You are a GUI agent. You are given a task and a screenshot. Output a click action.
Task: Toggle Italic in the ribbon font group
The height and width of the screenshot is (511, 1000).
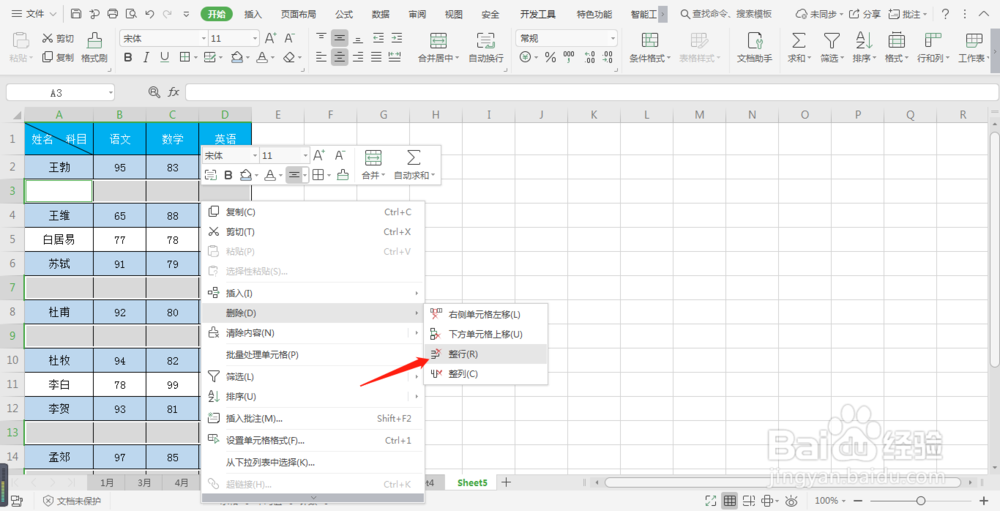(x=146, y=57)
